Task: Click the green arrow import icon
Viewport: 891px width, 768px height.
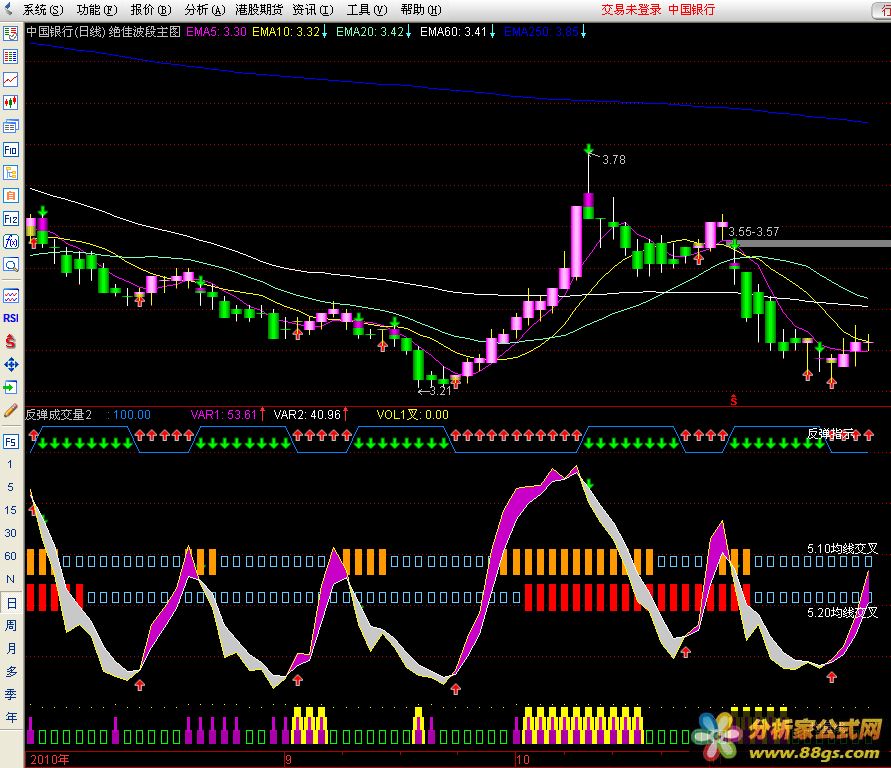Action: click(x=10, y=387)
